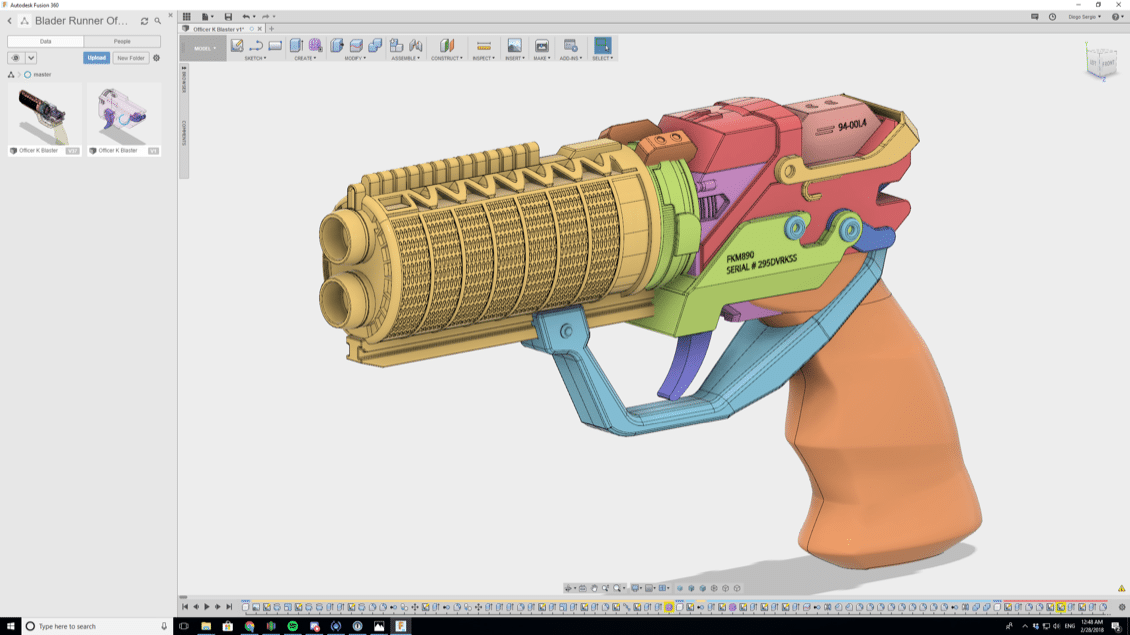The image size is (1130, 635).
Task: Select the Fillet tool
Action: (x=356, y=45)
